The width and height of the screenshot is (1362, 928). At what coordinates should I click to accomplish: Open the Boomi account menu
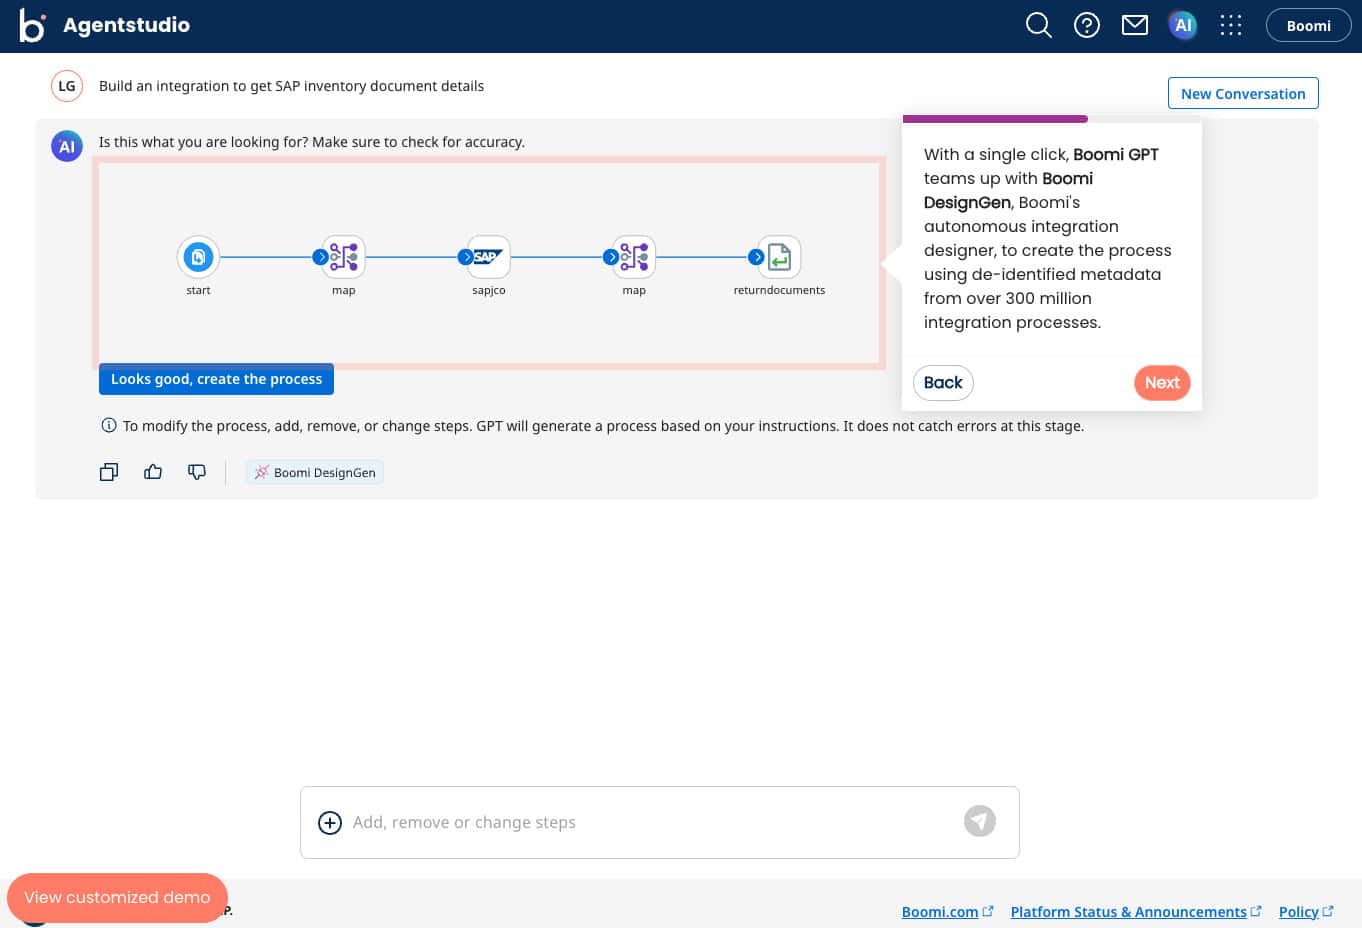click(x=1308, y=26)
